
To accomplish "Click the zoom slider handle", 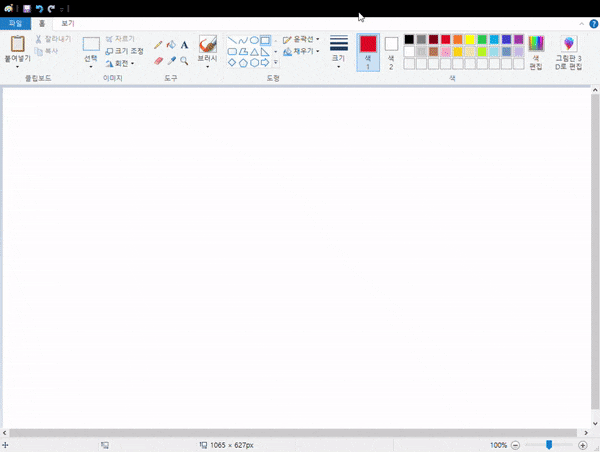I will coord(549,444).
